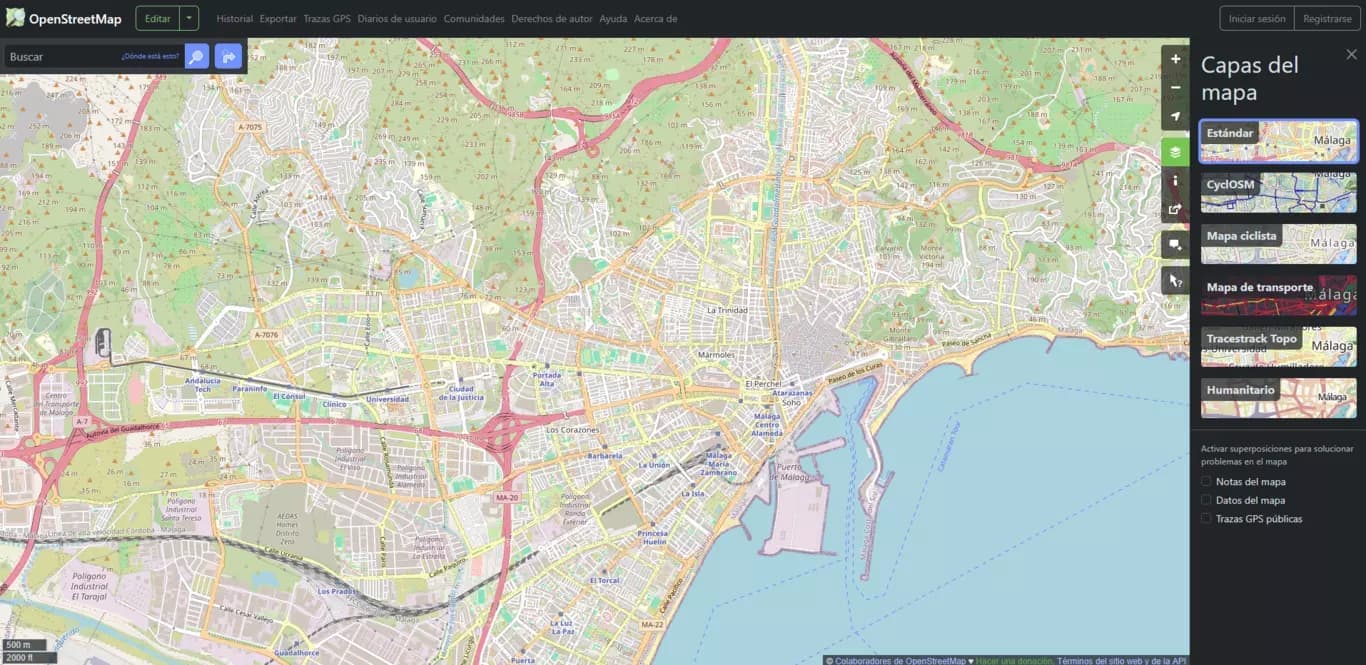Toggle the map layers panel icon
The height and width of the screenshot is (665, 1366).
coord(1175,152)
